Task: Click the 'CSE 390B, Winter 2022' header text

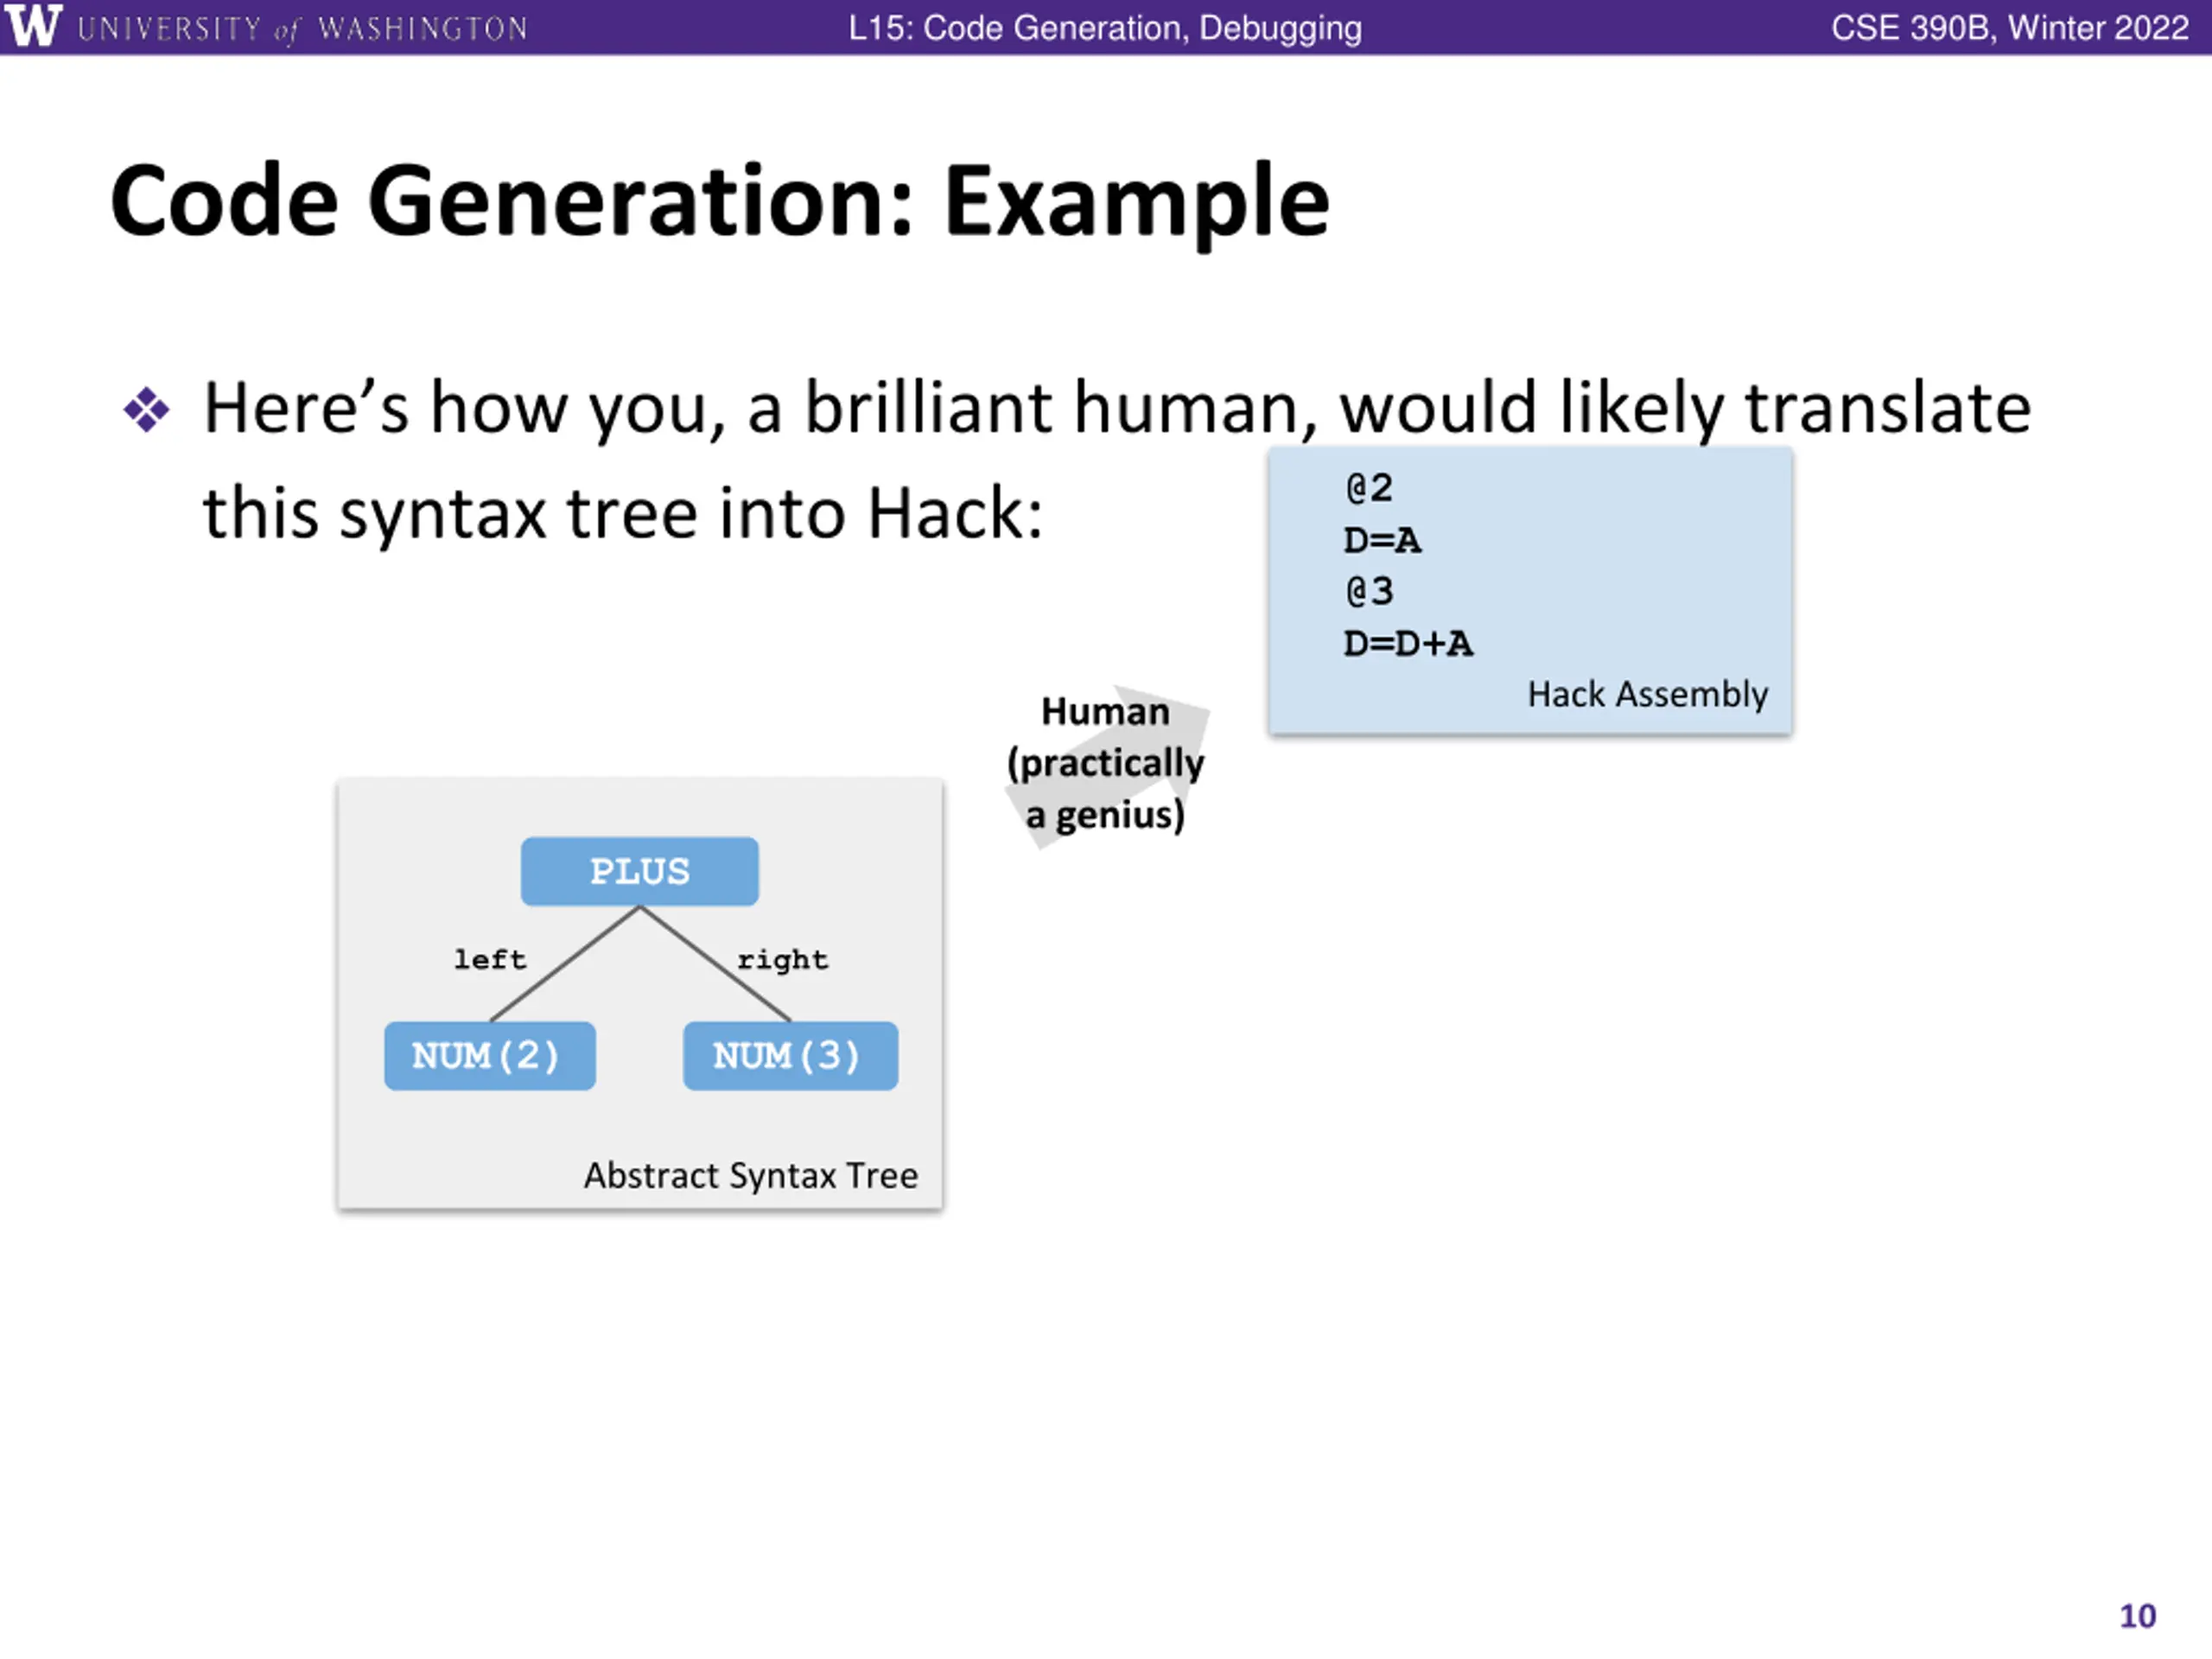Action: (x=2010, y=27)
